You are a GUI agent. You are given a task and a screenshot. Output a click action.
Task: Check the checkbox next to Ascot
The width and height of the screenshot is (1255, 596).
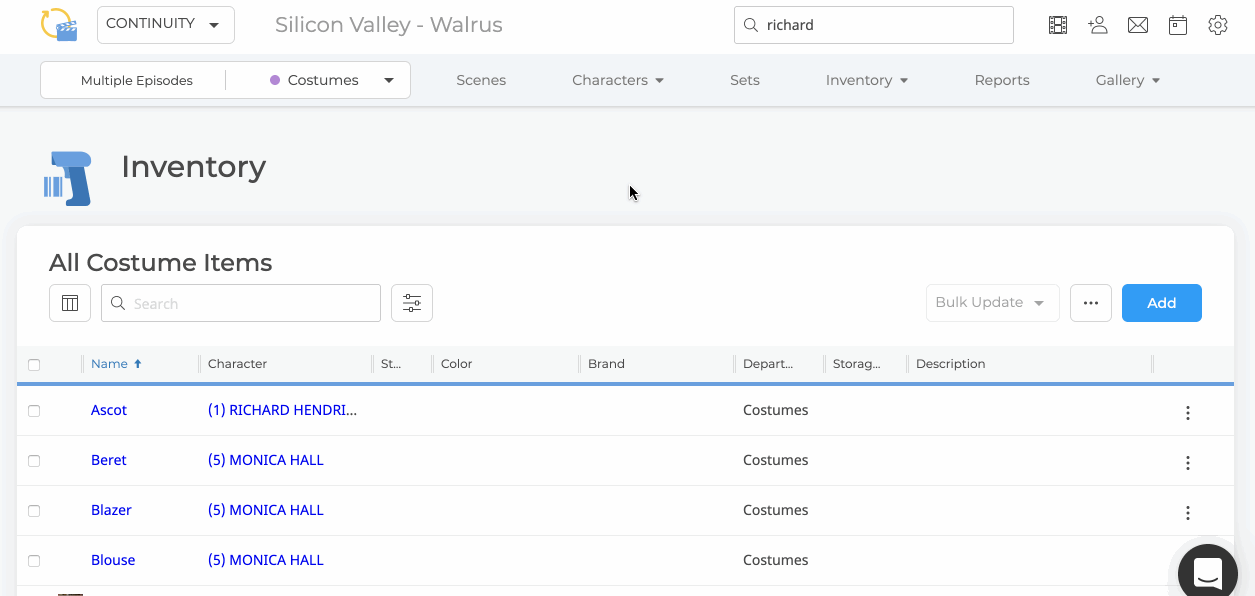(34, 410)
